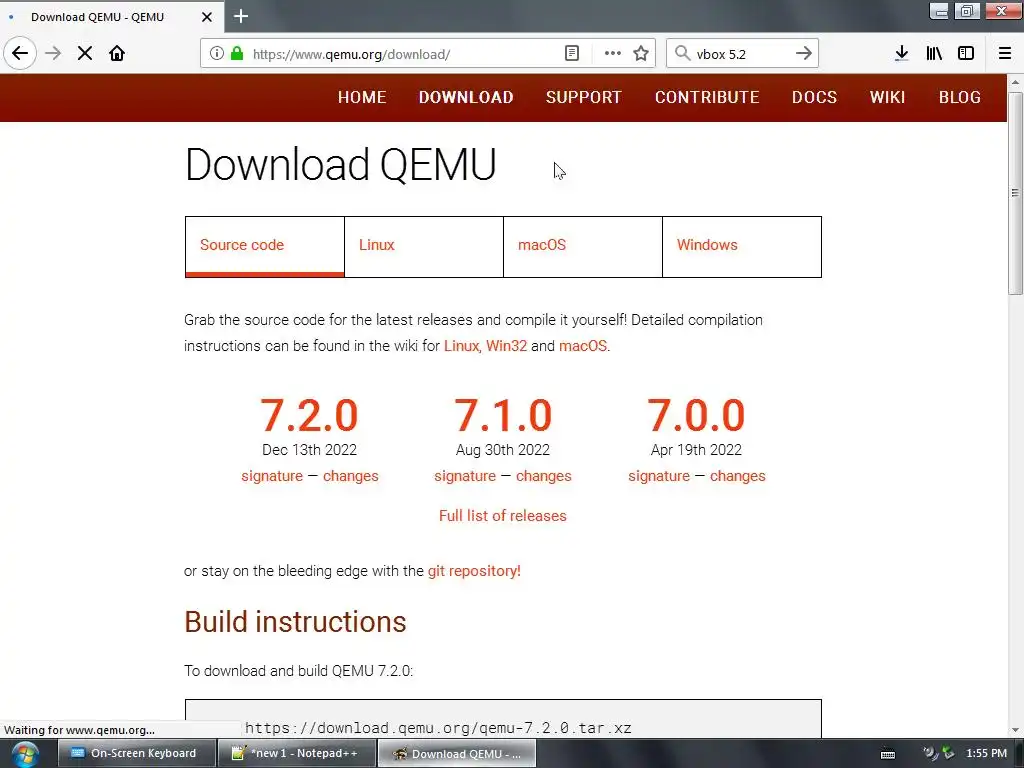Stop loading the page
Screen dimensions: 1024x768
coord(85,54)
